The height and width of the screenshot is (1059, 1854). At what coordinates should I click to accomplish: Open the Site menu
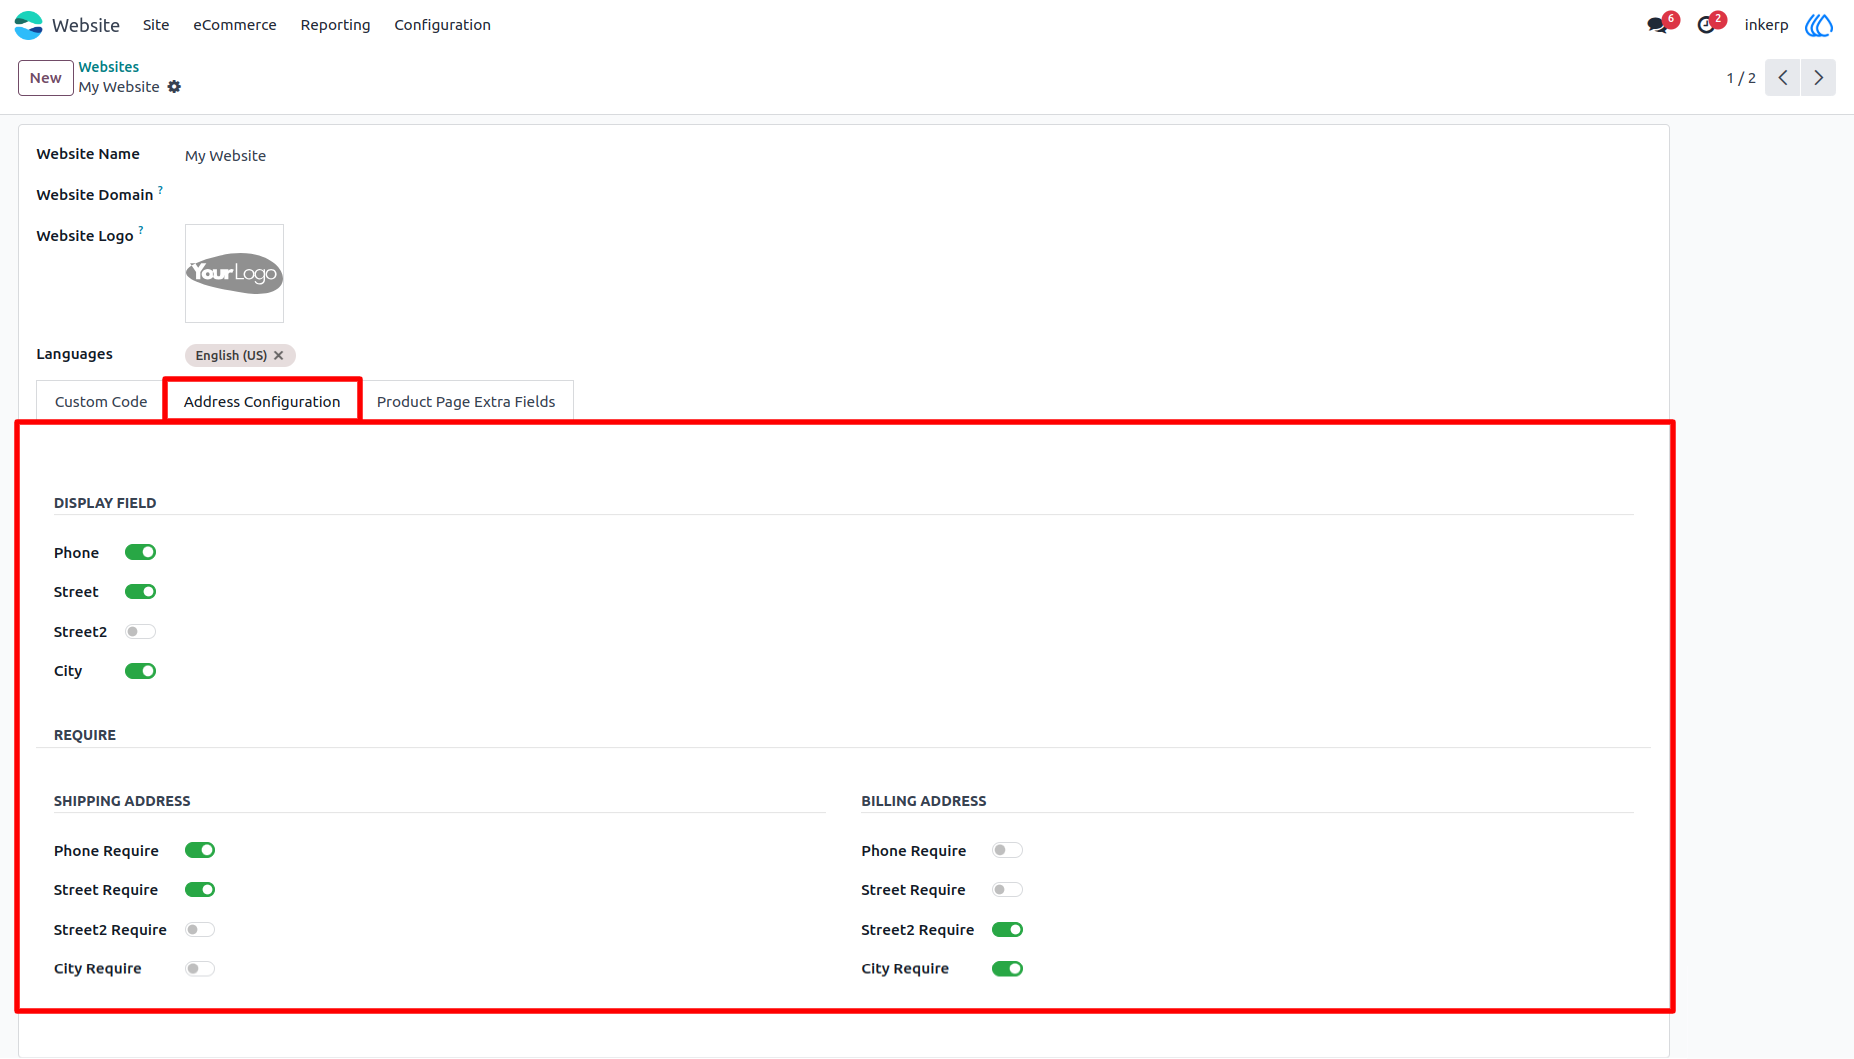[x=156, y=25]
